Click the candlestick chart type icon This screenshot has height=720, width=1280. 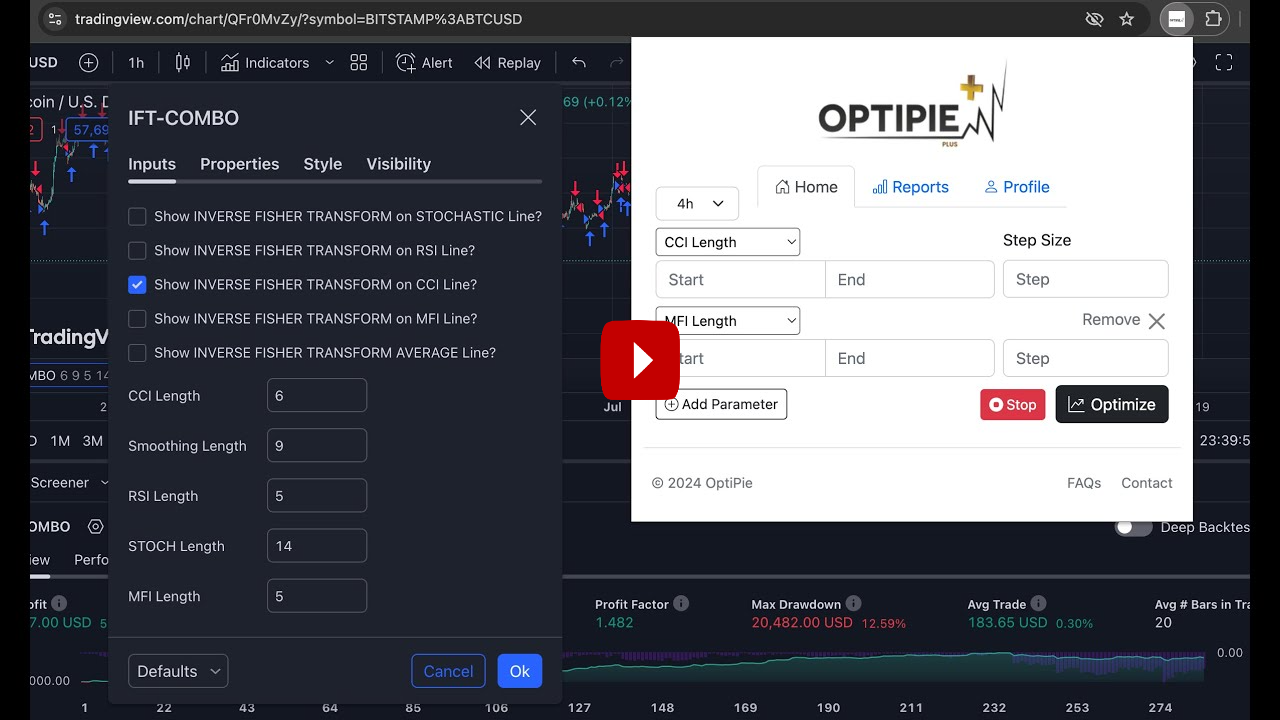182,62
